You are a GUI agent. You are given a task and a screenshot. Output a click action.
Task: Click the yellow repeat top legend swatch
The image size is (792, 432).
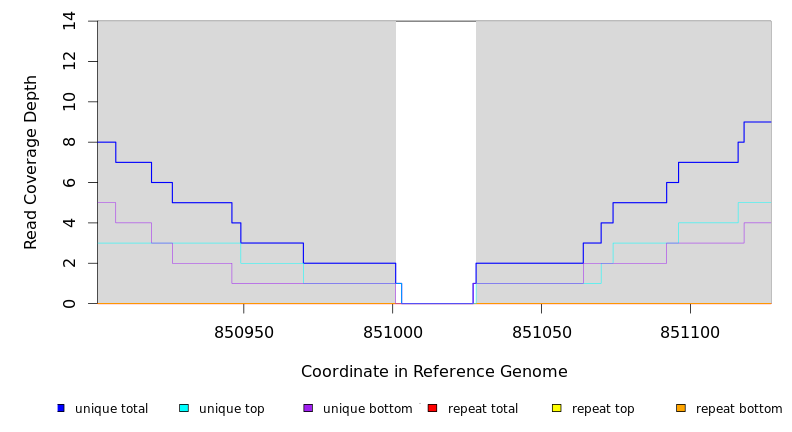(x=556, y=408)
